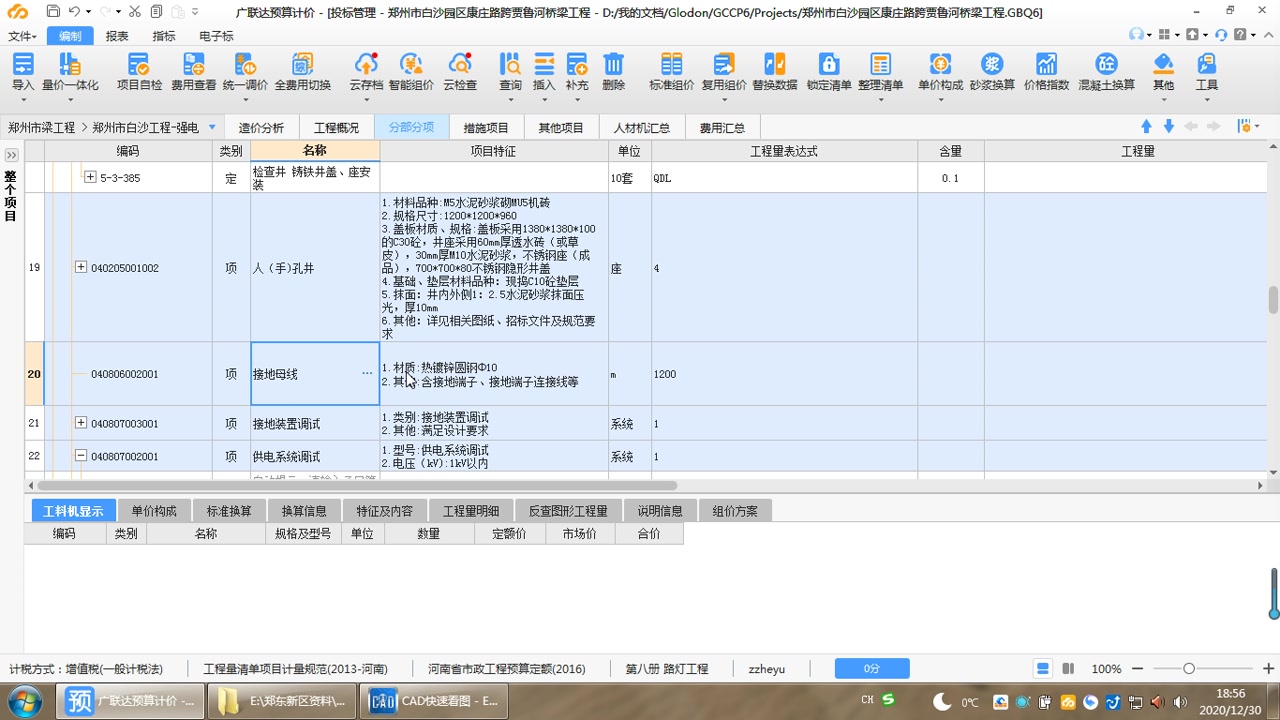Open project path dropdown arrow after 强电

pyautogui.click(x=212, y=127)
